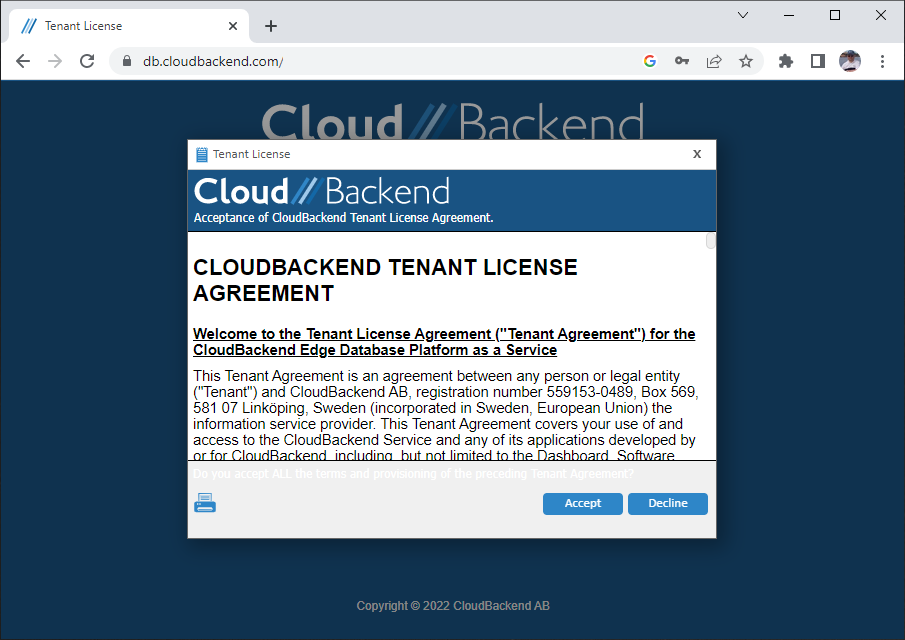Bookmark this page with star
Viewport: 905px width, 640px height.
pos(746,61)
